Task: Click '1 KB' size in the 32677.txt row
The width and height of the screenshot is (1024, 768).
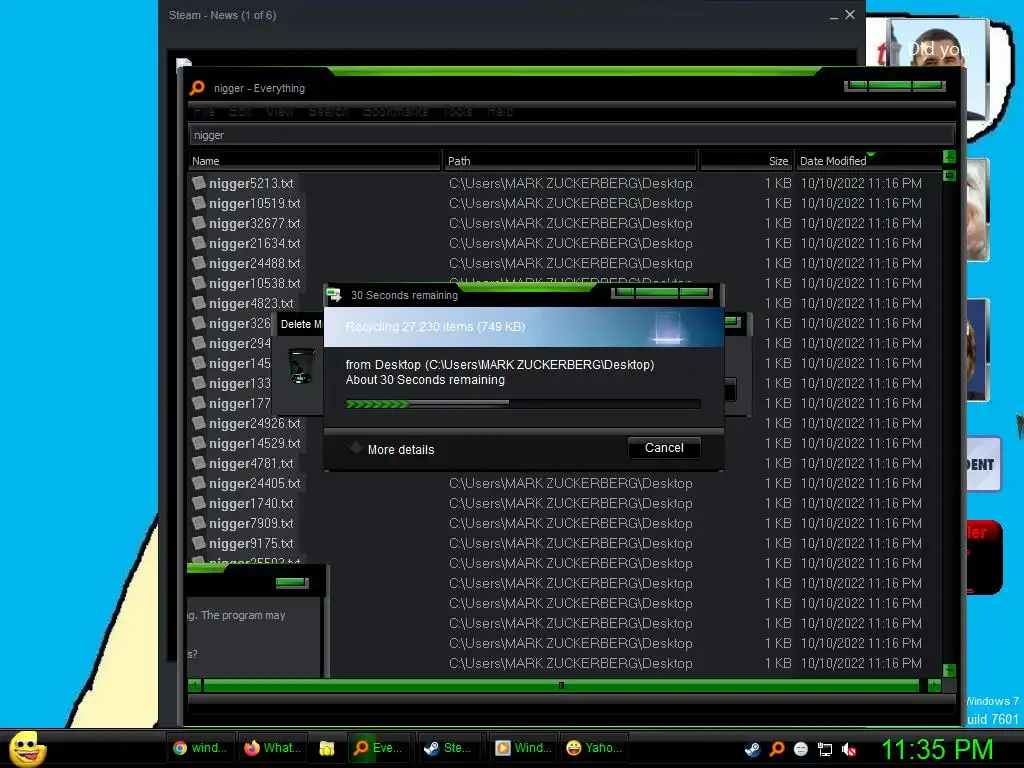Action: [x=778, y=223]
